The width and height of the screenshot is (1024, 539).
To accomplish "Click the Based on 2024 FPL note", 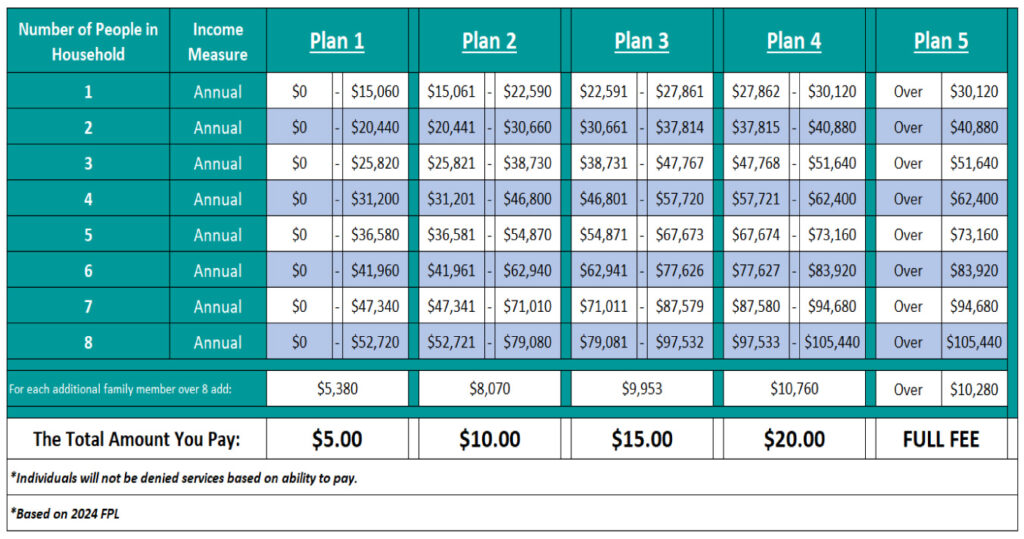I will (65, 514).
